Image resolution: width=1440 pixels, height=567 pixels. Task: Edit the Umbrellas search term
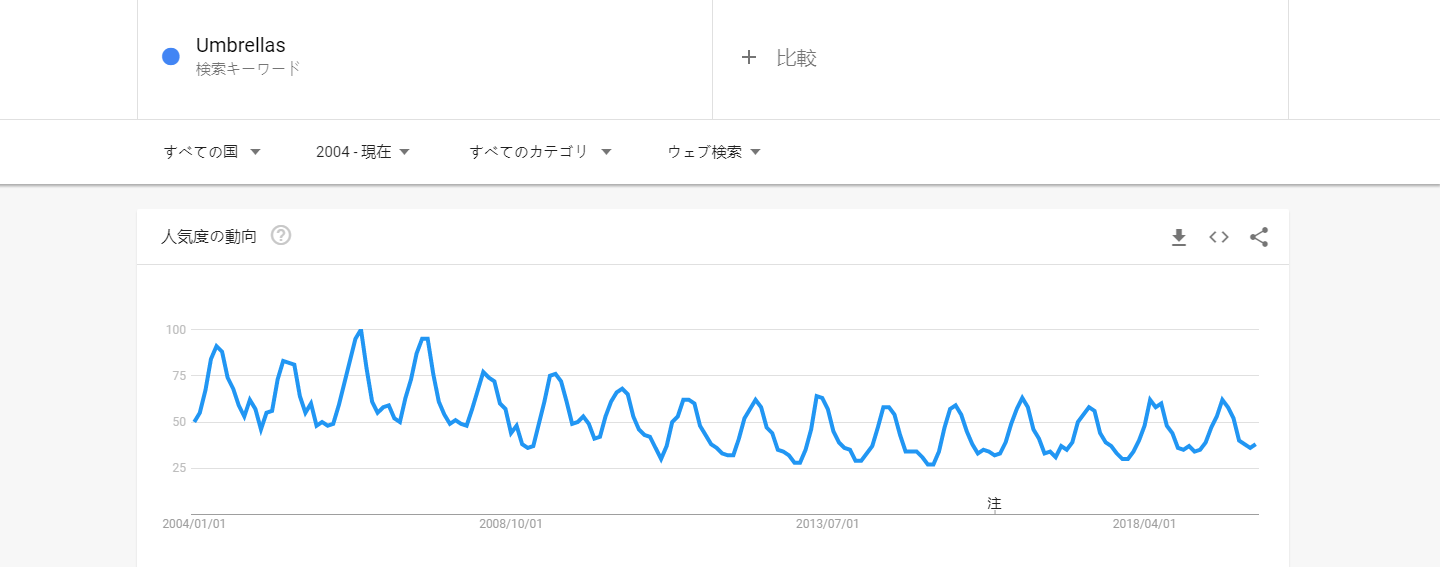tap(241, 45)
